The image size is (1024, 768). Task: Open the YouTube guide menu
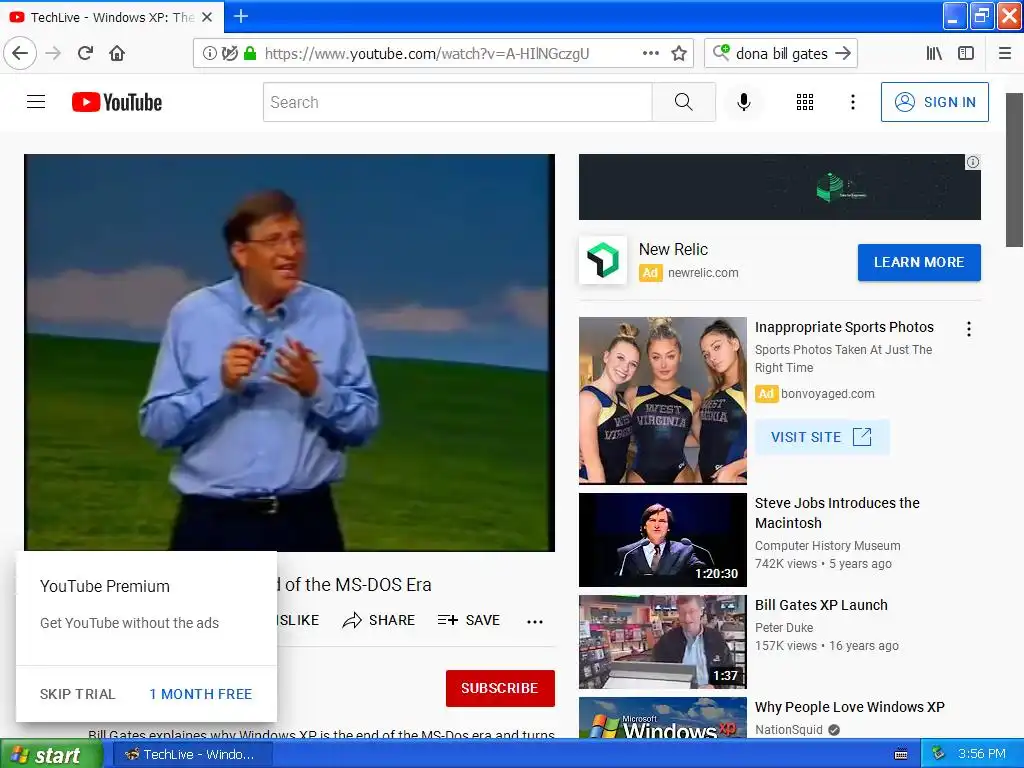[x=36, y=102]
